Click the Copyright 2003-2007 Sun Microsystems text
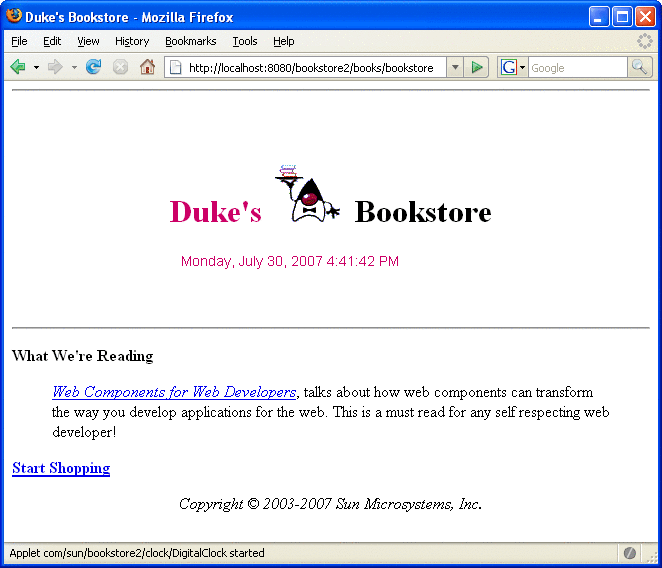This screenshot has height=568, width=662. pyautogui.click(x=330, y=504)
